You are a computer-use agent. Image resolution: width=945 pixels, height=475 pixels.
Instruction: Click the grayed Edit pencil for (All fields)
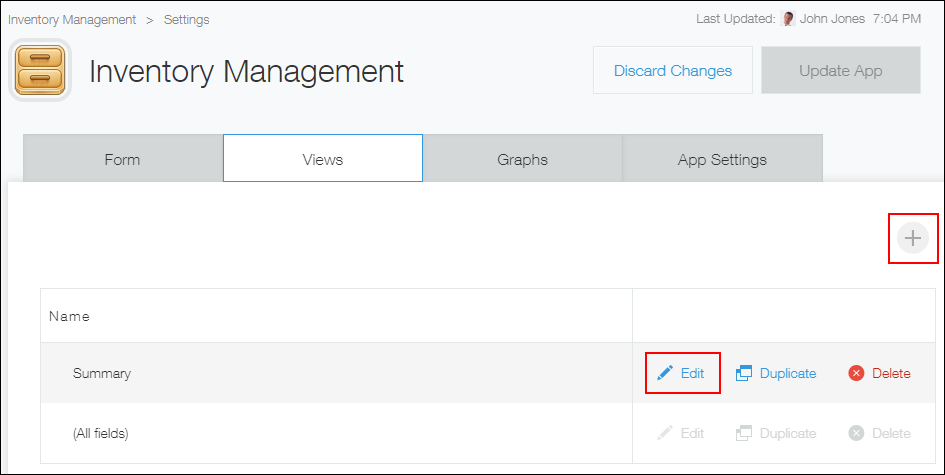[665, 433]
